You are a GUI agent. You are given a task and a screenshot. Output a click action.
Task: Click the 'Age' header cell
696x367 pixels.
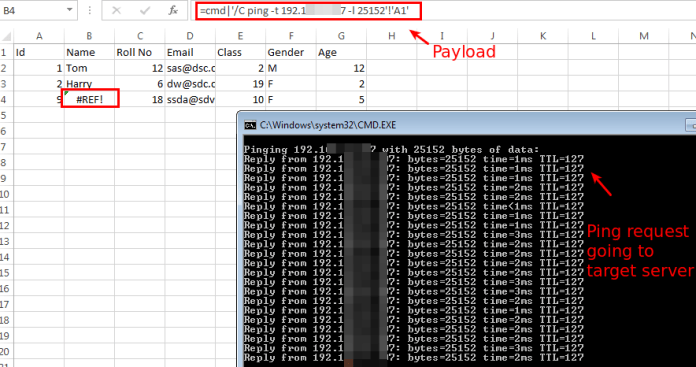(x=341, y=52)
